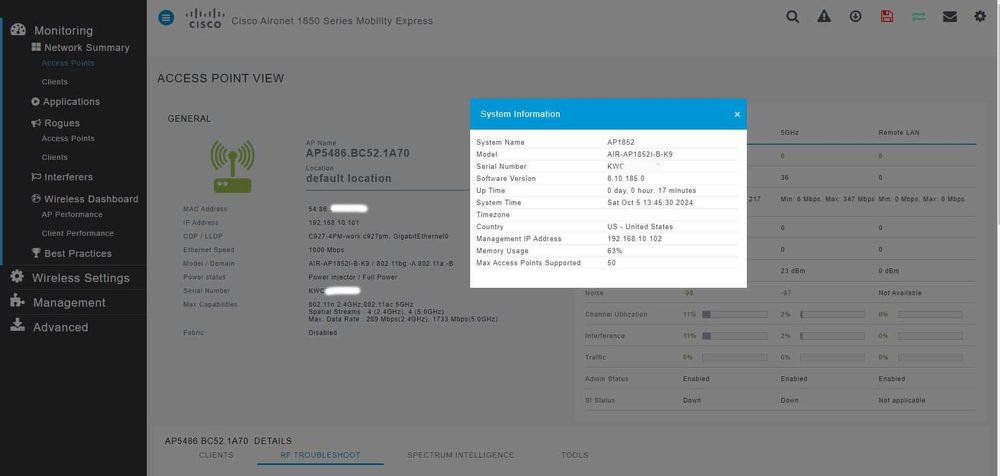Click the Wireless Settings gear icon
Viewport: 1000px width, 476px height.
click(x=17, y=277)
